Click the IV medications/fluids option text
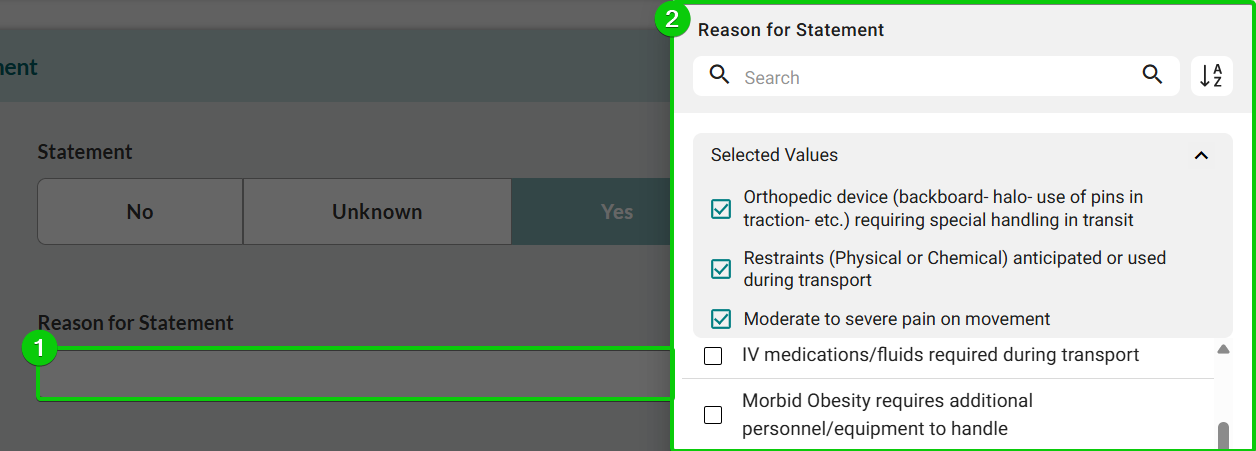This screenshot has height=451, width=1256. 940,355
